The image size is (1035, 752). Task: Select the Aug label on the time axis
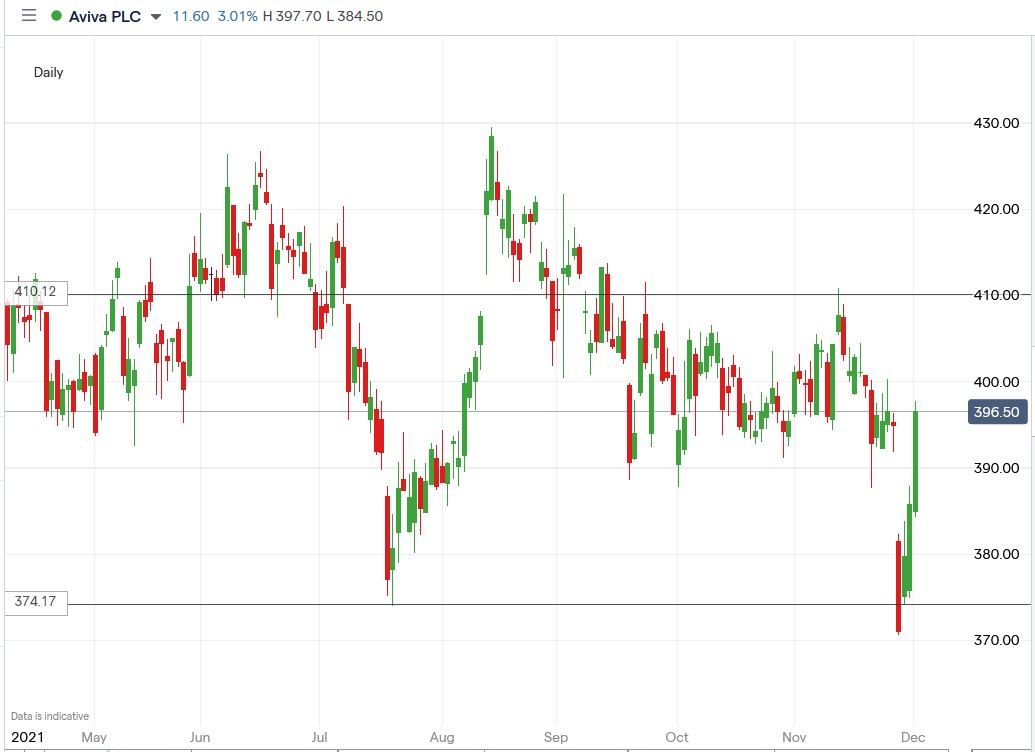click(441, 736)
